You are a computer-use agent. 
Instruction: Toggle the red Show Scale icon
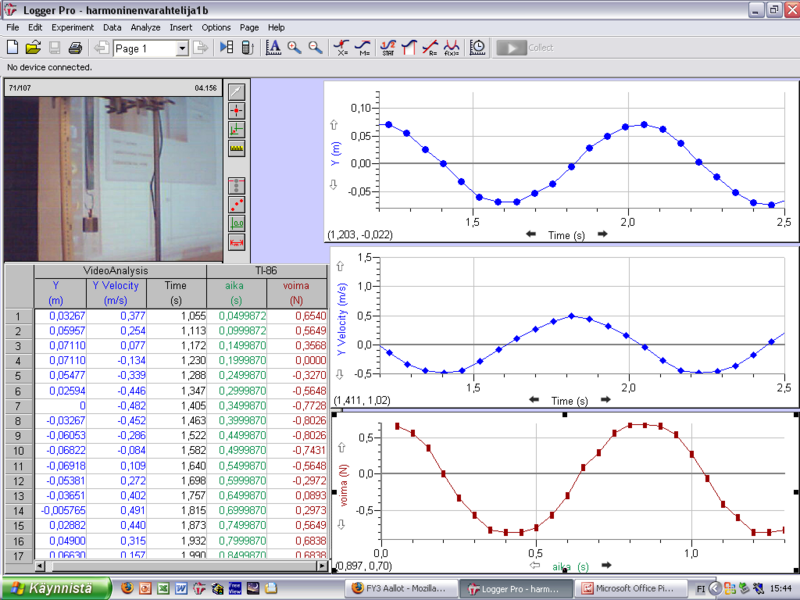click(237, 242)
